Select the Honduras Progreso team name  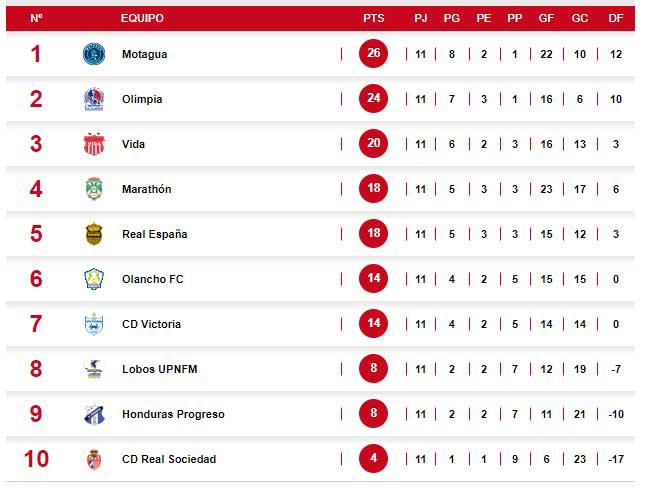(x=173, y=414)
